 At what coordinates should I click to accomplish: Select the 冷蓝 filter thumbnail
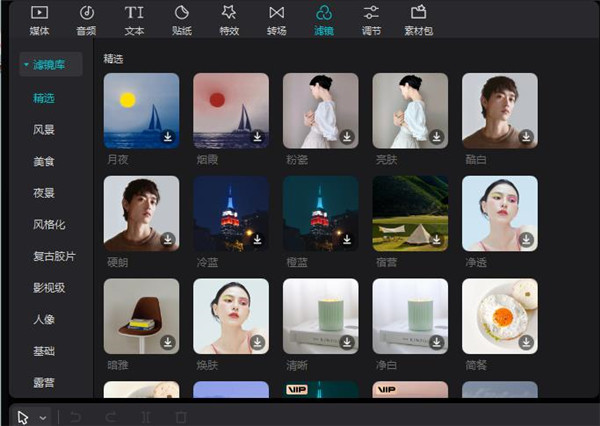(x=231, y=214)
